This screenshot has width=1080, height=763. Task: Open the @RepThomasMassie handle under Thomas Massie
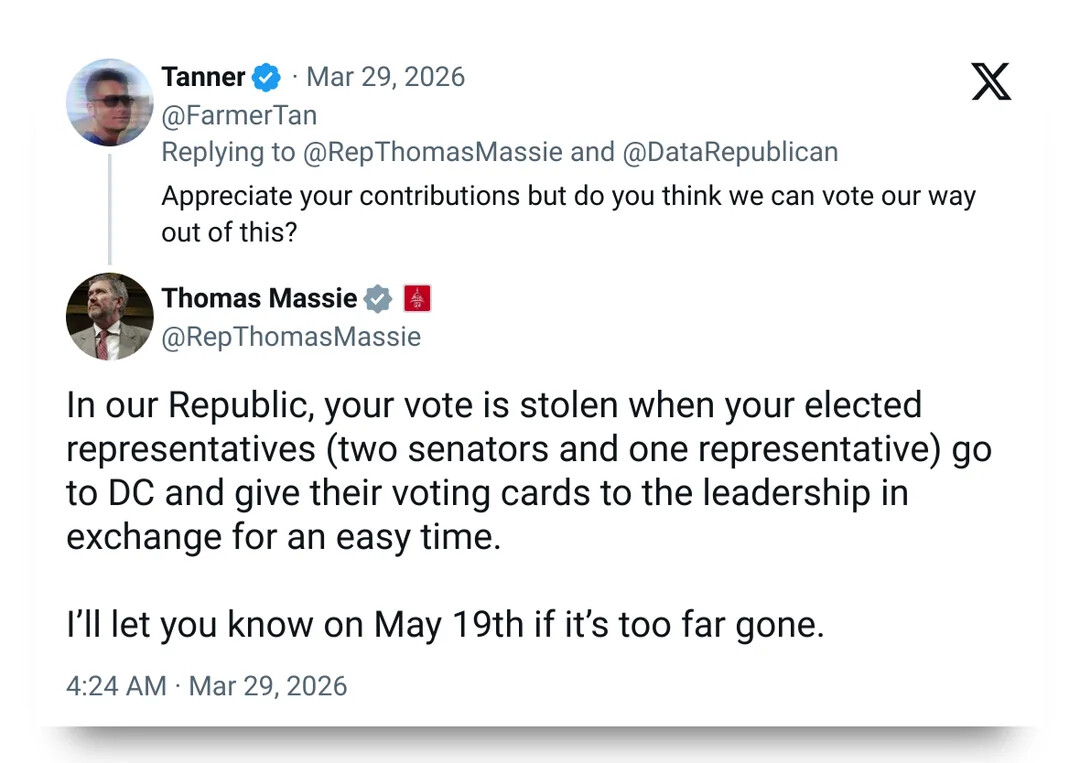click(x=291, y=337)
